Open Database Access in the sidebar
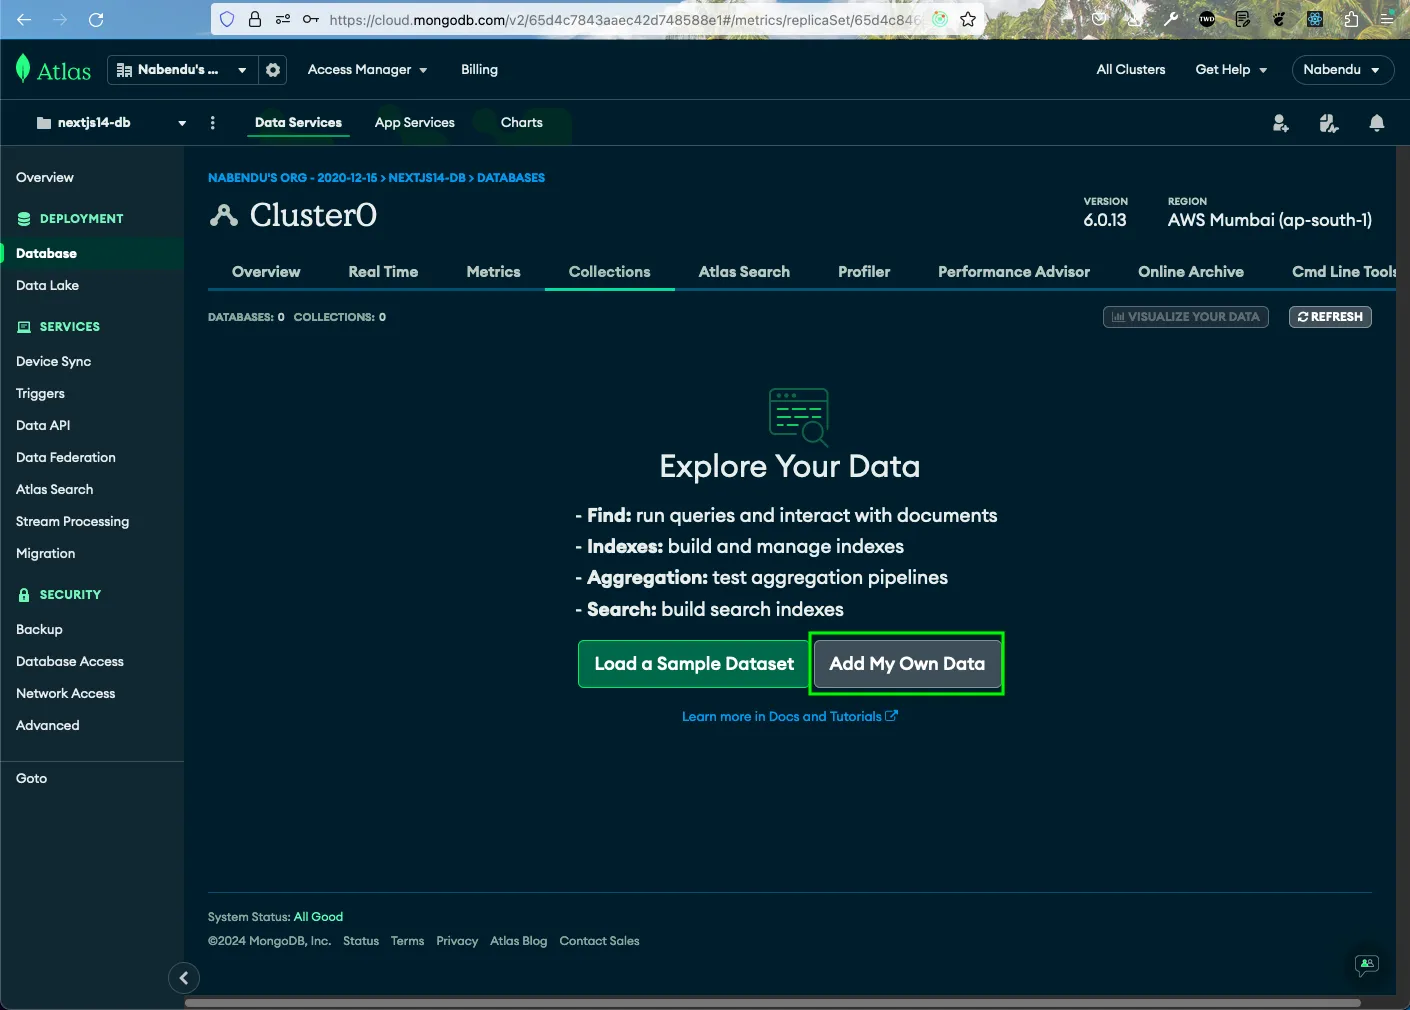Image resolution: width=1410 pixels, height=1010 pixels. coord(70,662)
